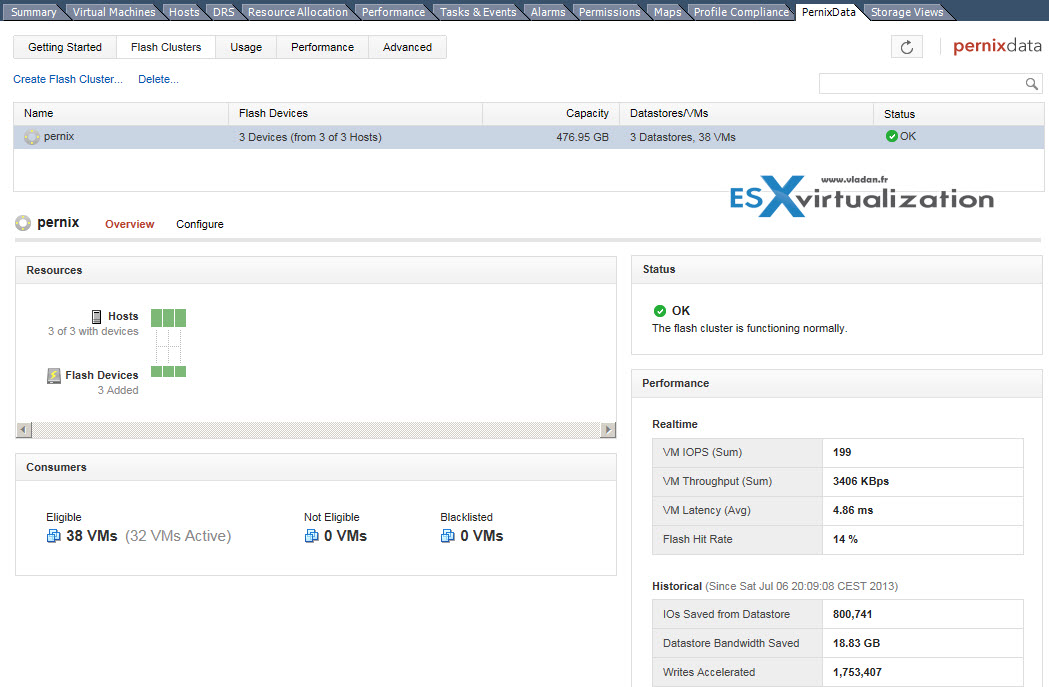Click the 800,741 IOs saved value
Image resolution: width=1049 pixels, height=687 pixels.
(x=852, y=614)
